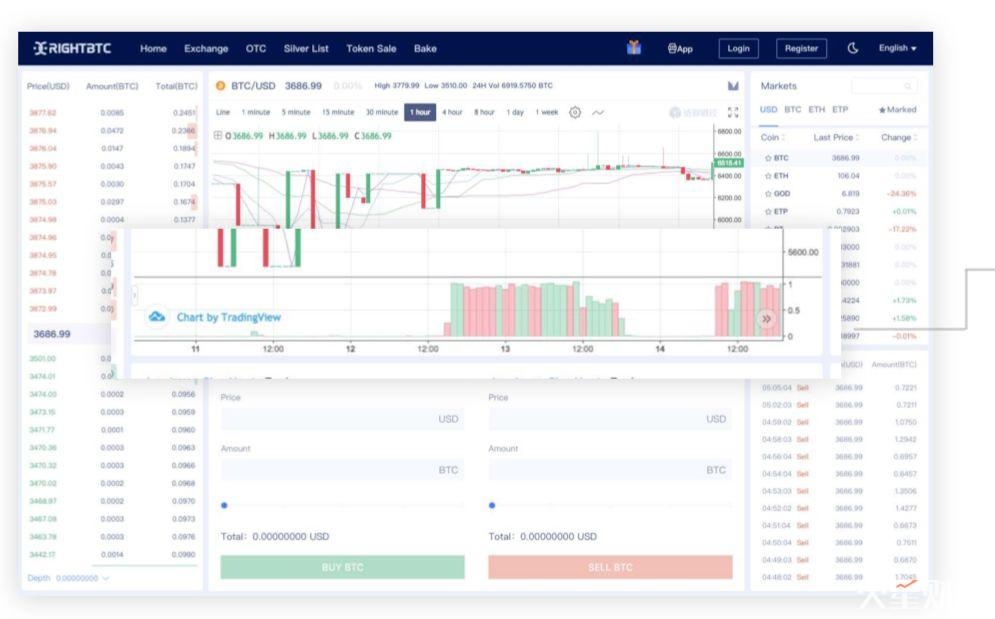Select the 3677.62 ask order row
The height and width of the screenshot is (619, 995).
[112, 112]
